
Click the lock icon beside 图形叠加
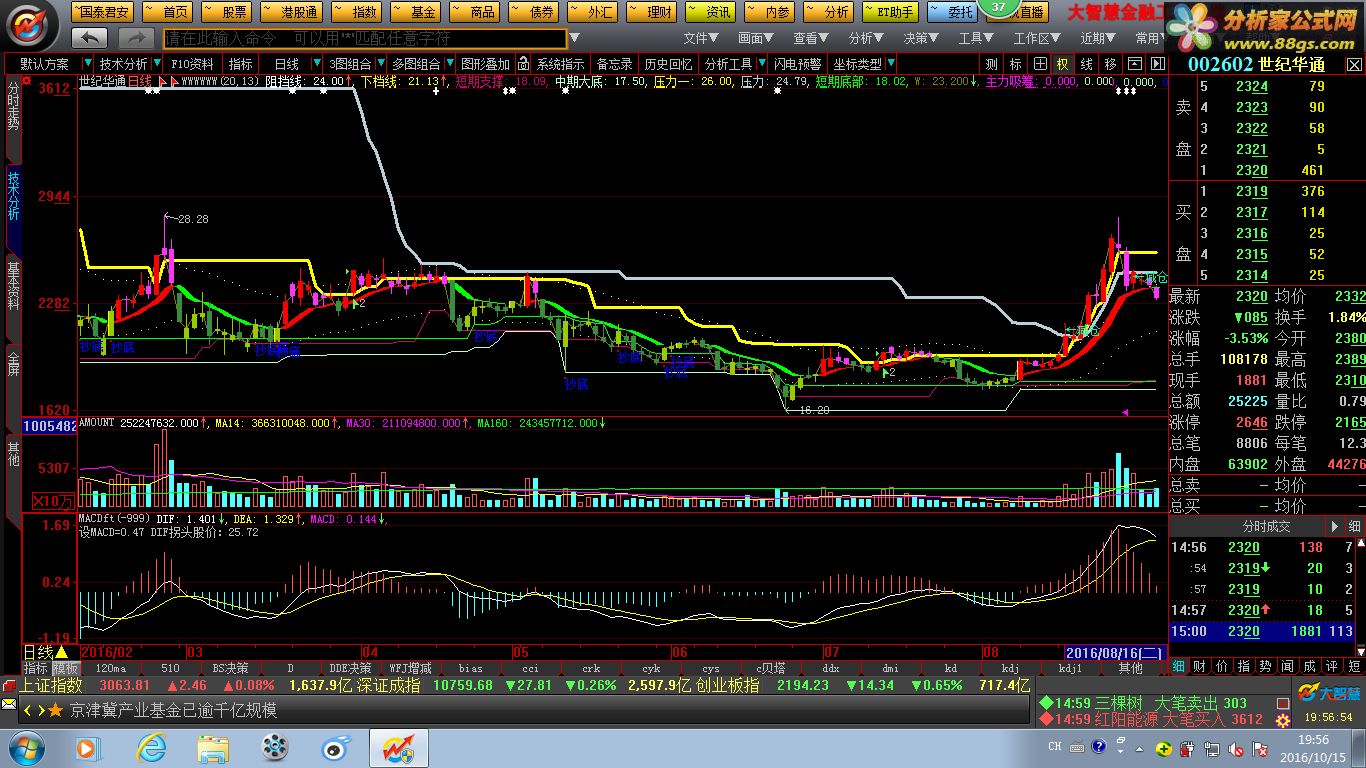tap(522, 64)
